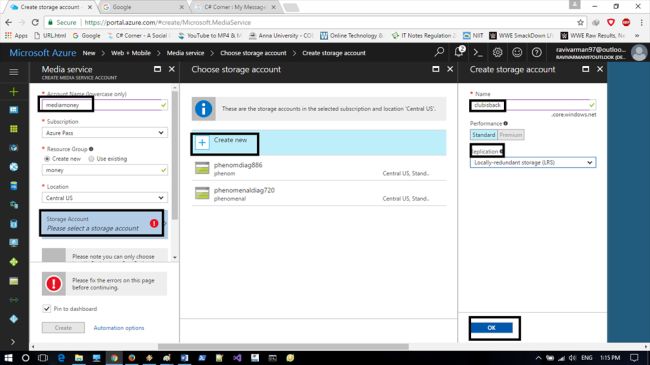Image resolution: width=650 pixels, height=365 pixels.
Task: Open the Subscription Azure Pass dropdown
Action: click(104, 133)
